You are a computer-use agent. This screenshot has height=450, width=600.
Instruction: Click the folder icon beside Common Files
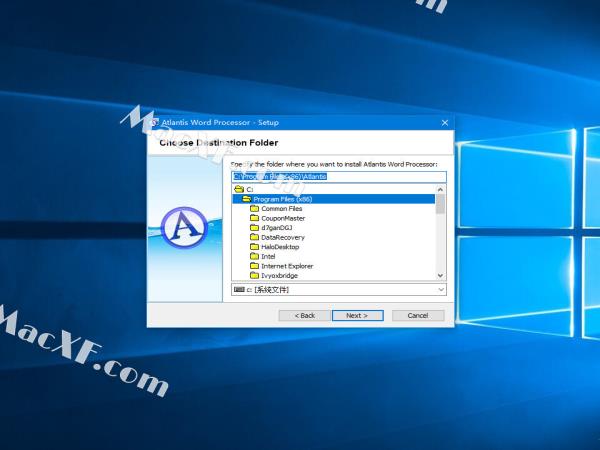click(x=254, y=208)
